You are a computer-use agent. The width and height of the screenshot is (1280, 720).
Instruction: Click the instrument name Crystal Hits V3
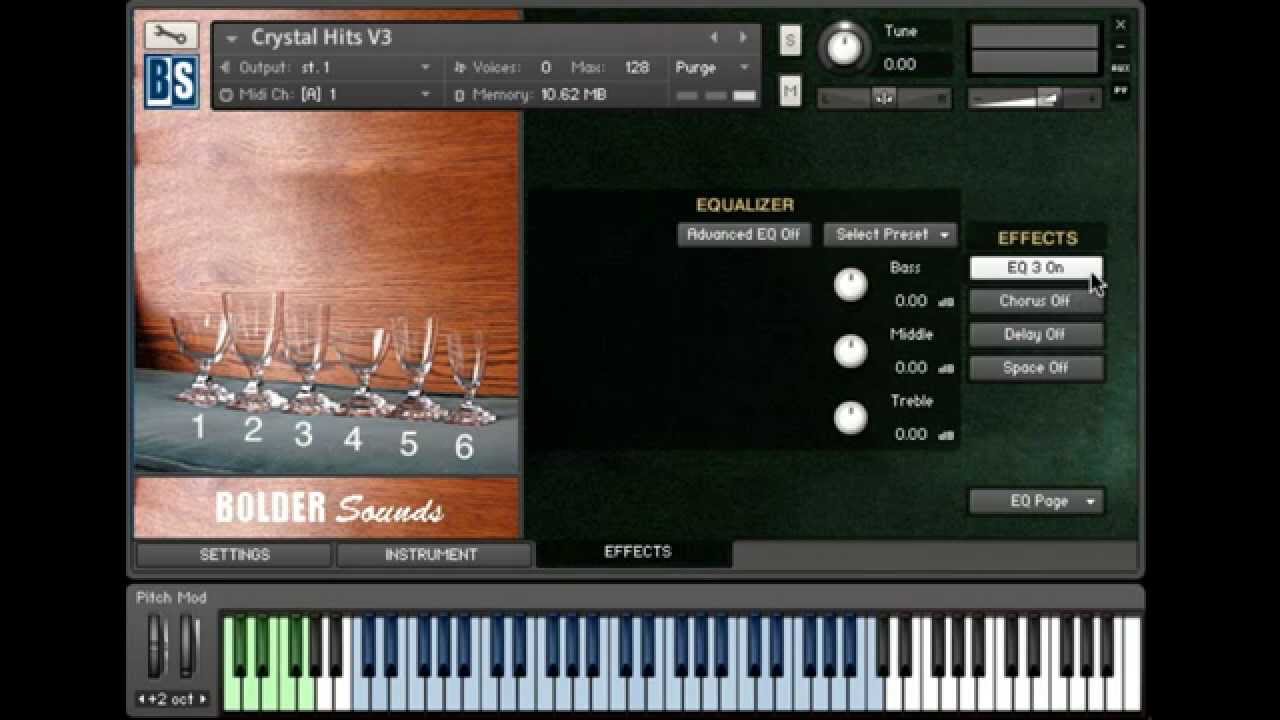click(321, 38)
